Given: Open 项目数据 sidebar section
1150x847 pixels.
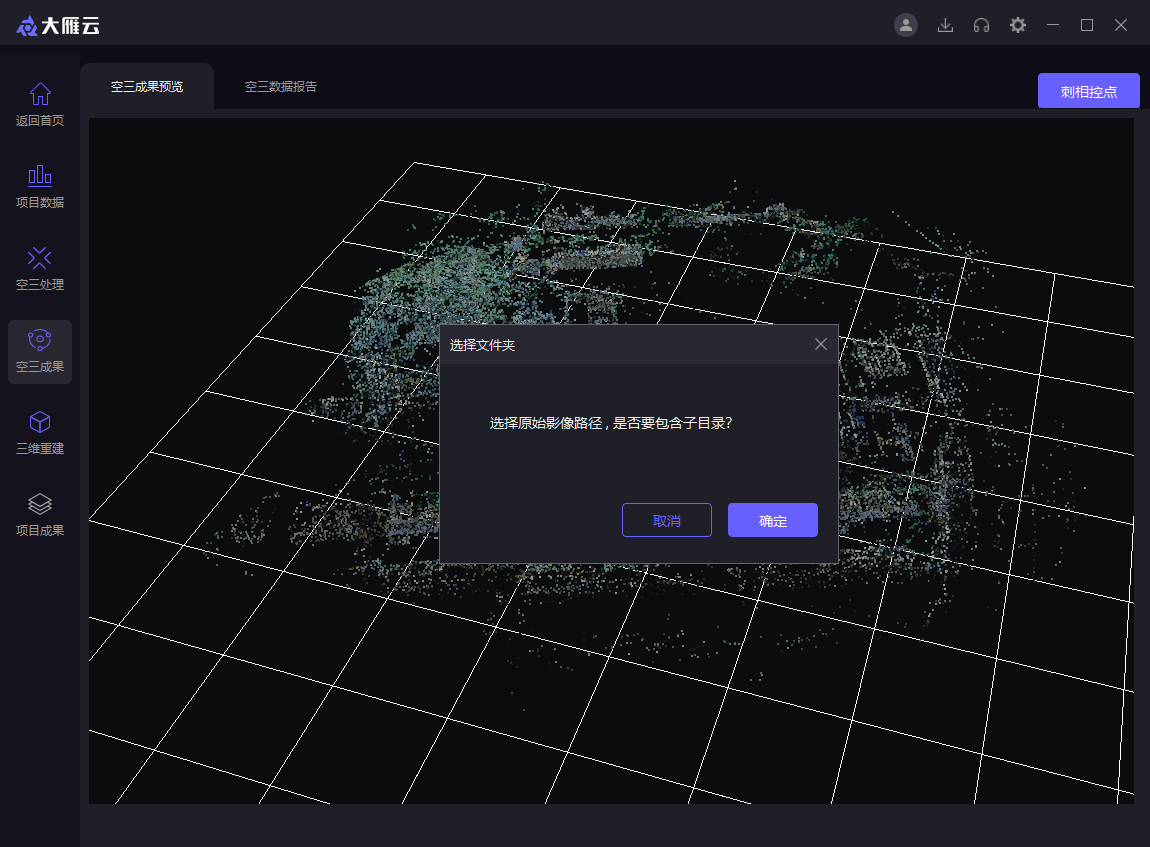Looking at the screenshot, I should pyautogui.click(x=40, y=187).
